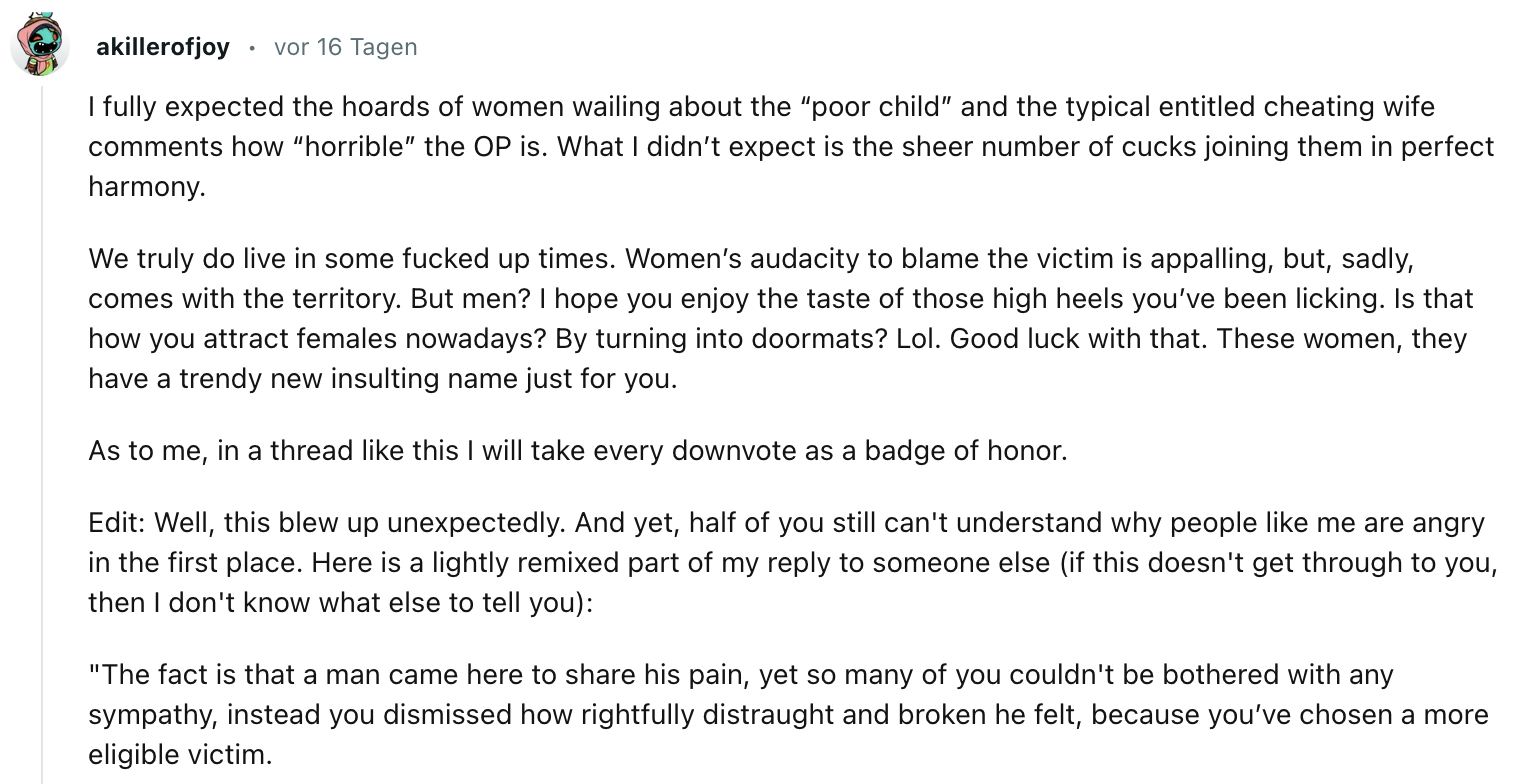
Task: Click the paragraph starting "Edit: Well, this blew up"
Action: point(793,563)
